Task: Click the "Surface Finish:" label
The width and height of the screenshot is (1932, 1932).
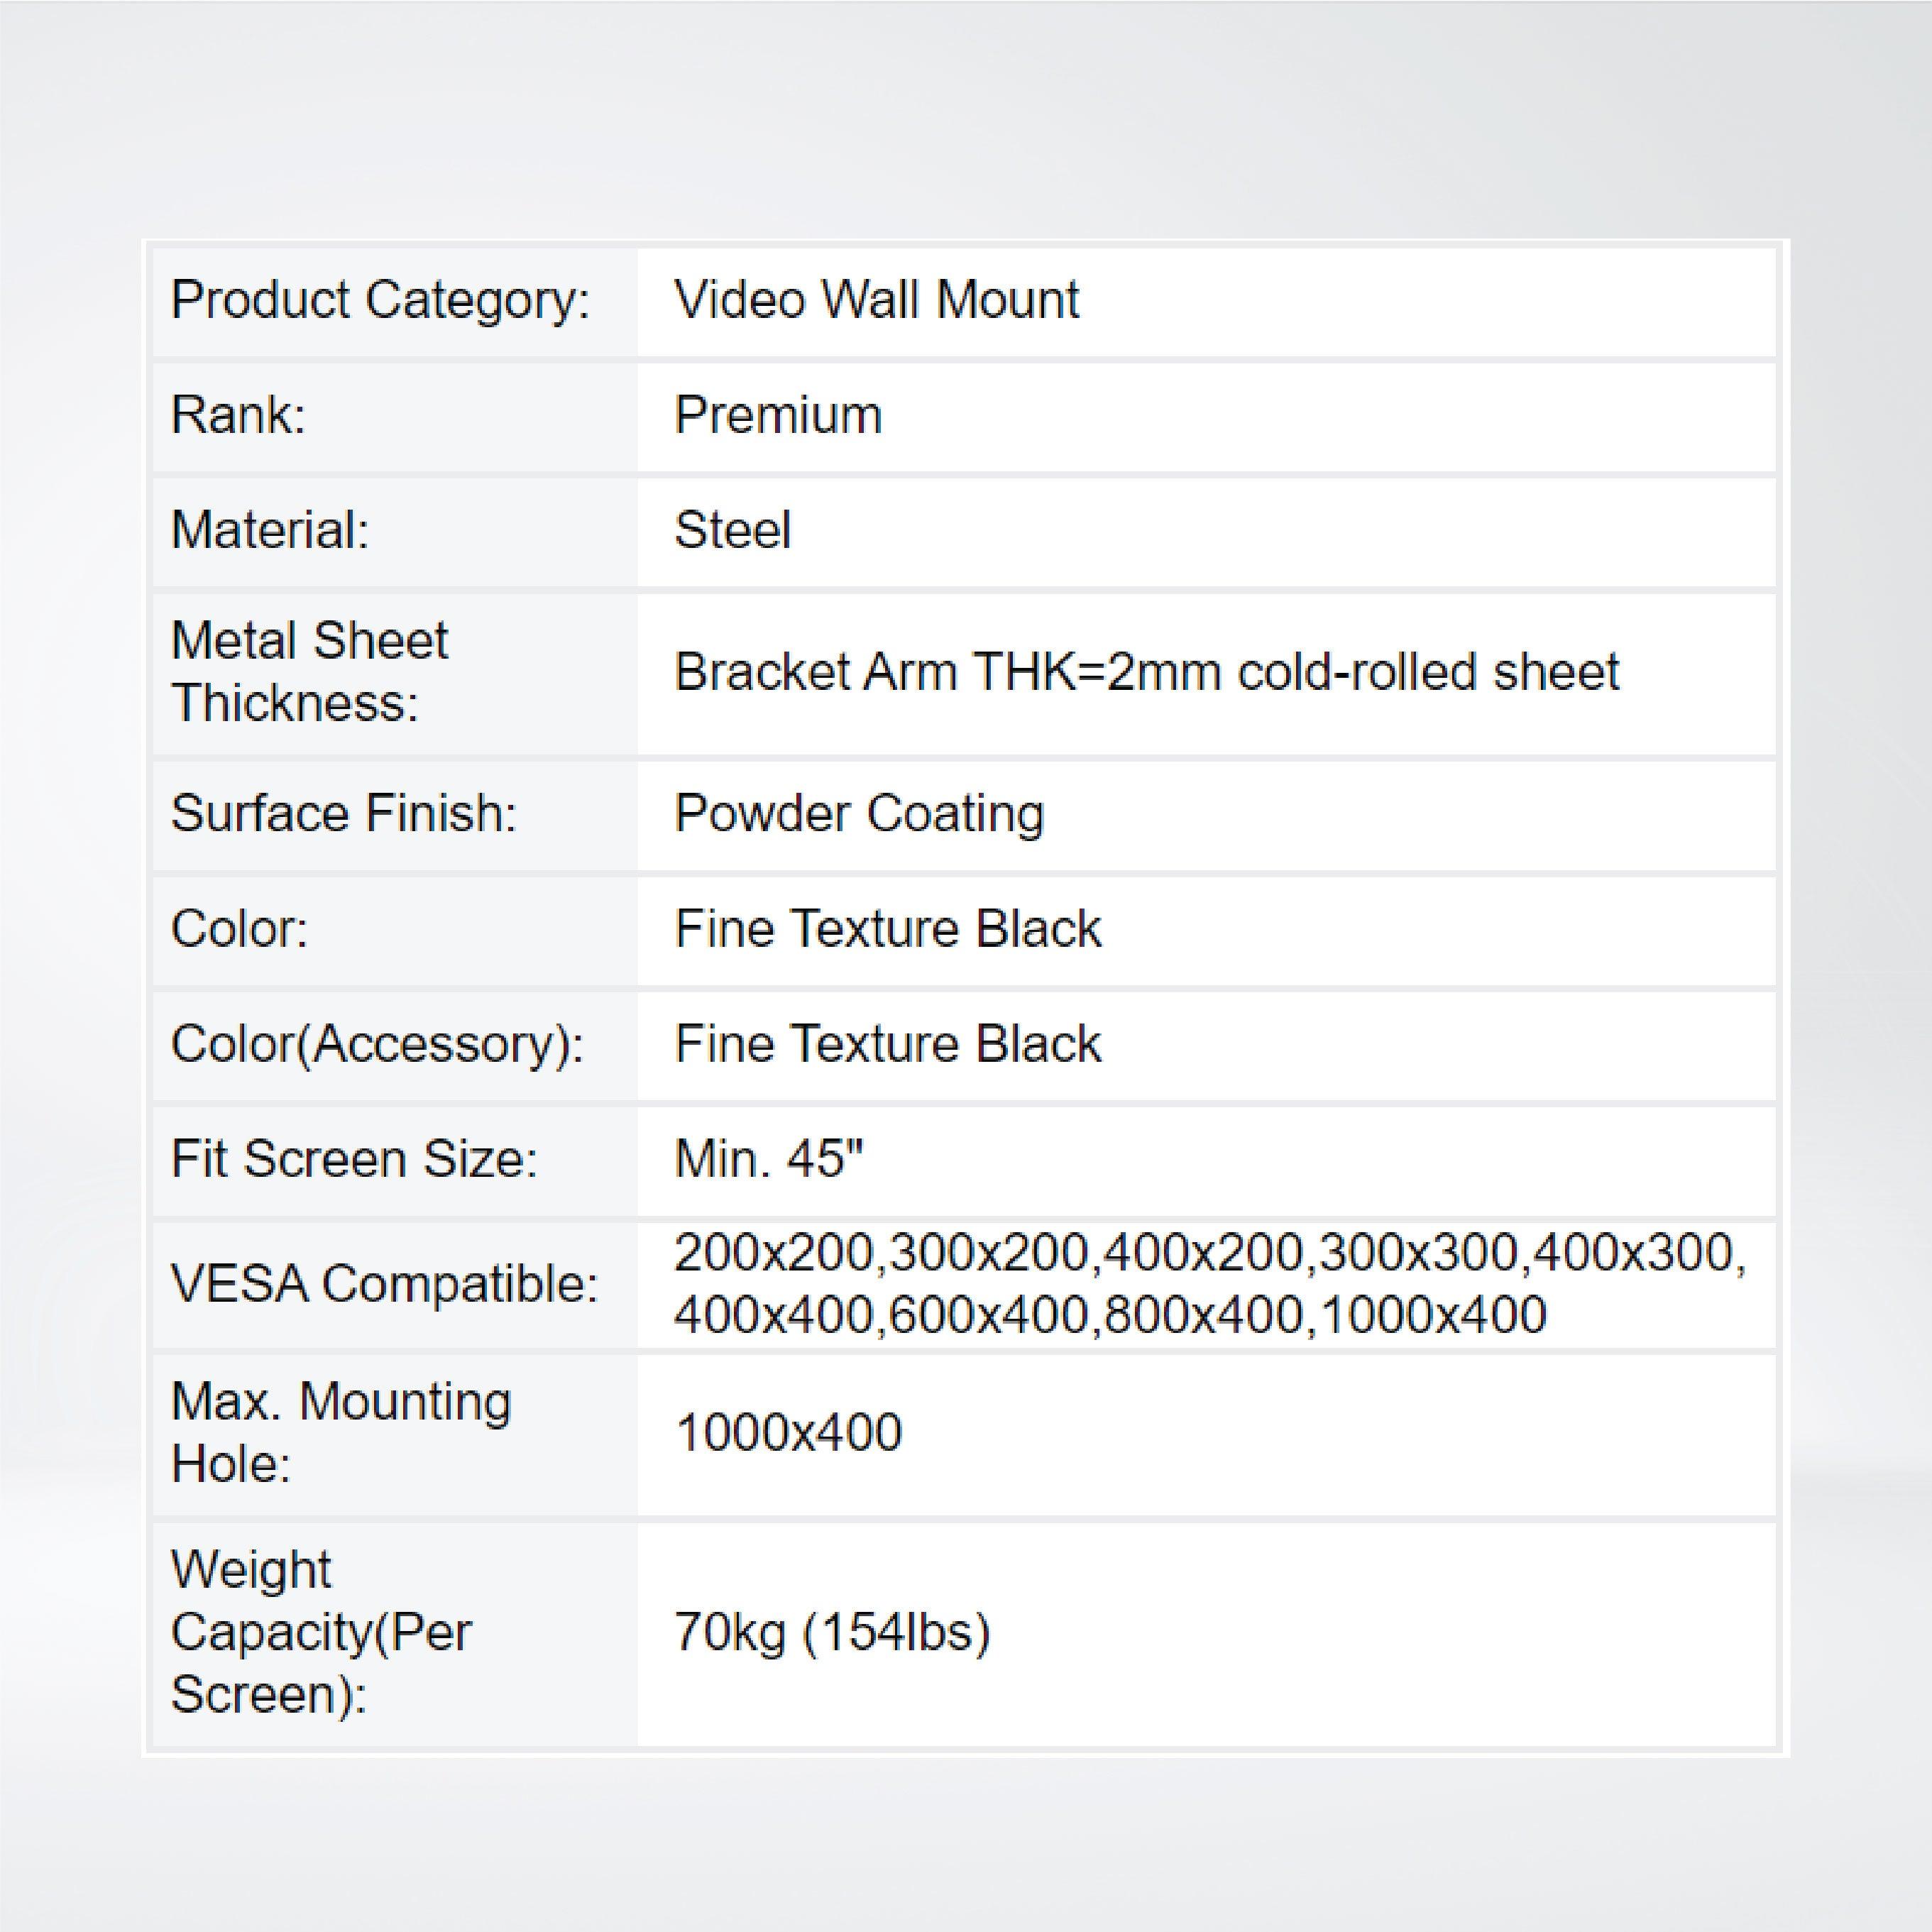Action: coord(343,813)
